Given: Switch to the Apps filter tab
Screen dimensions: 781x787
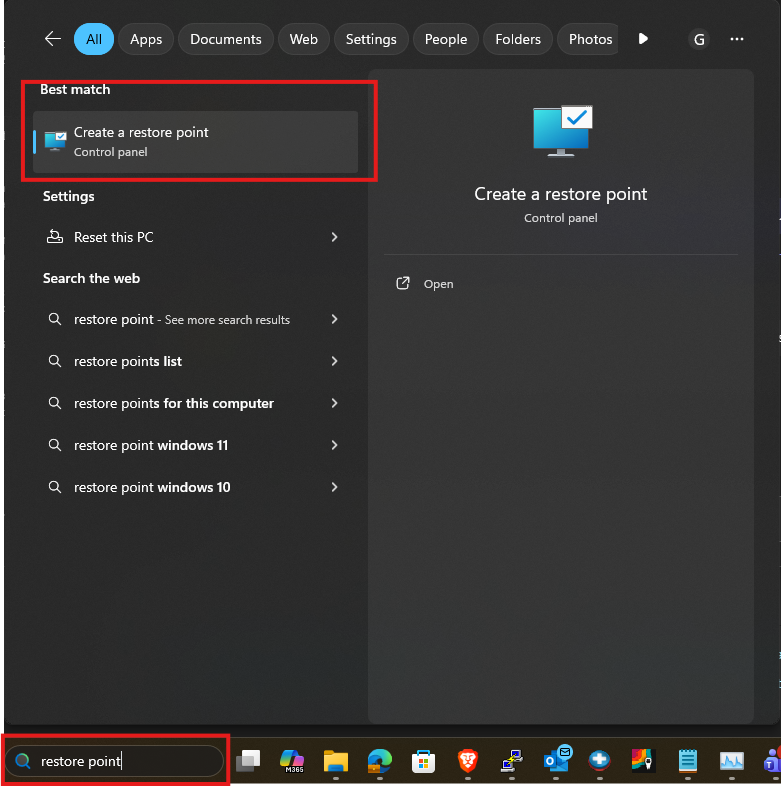Looking at the screenshot, I should 146,39.
